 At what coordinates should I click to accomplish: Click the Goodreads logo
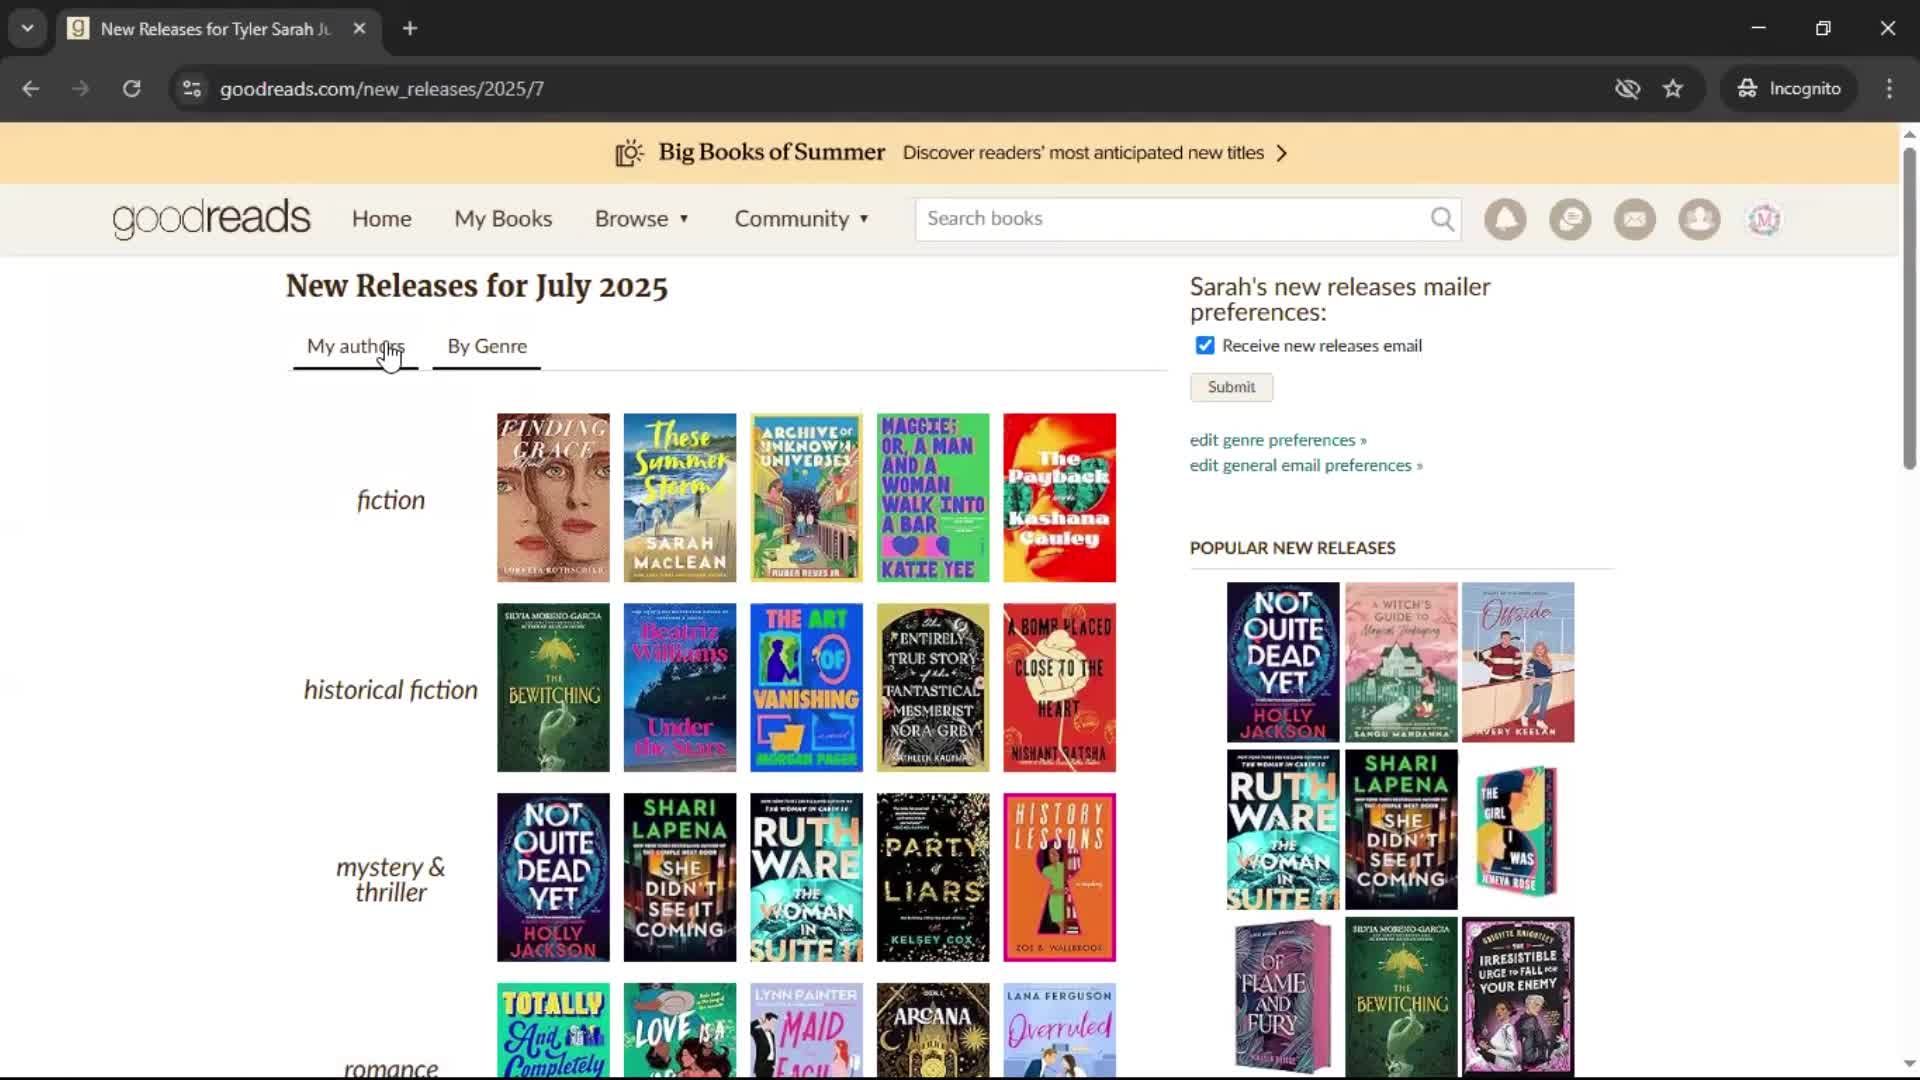coord(211,218)
